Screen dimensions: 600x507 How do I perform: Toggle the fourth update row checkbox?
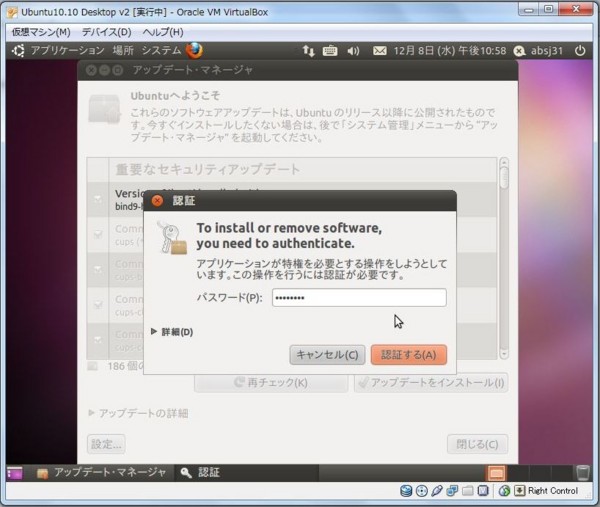pyautogui.click(x=98, y=305)
